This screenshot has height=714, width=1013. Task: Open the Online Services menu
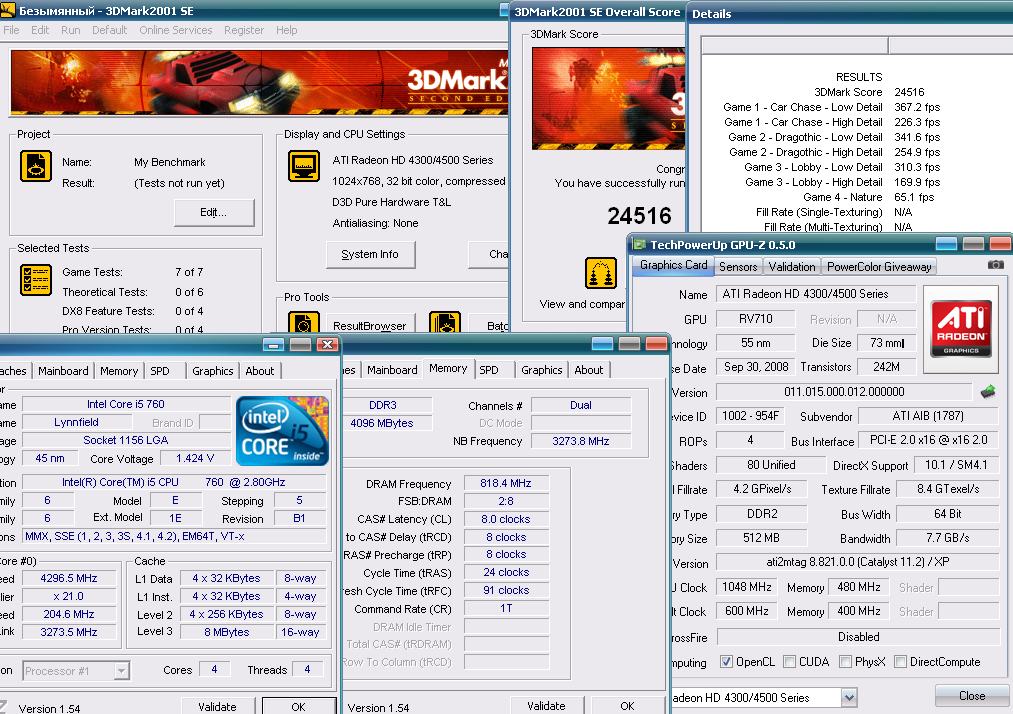(176, 30)
